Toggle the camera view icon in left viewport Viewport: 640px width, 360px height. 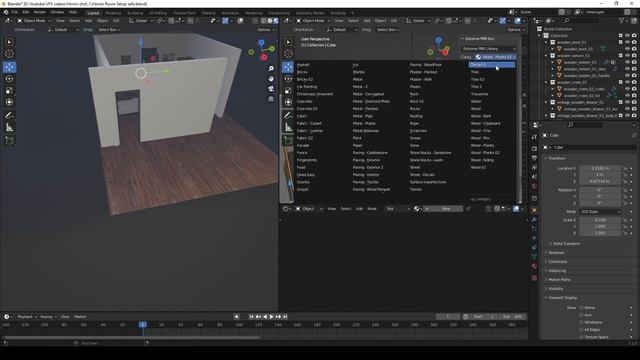[x=271, y=89]
